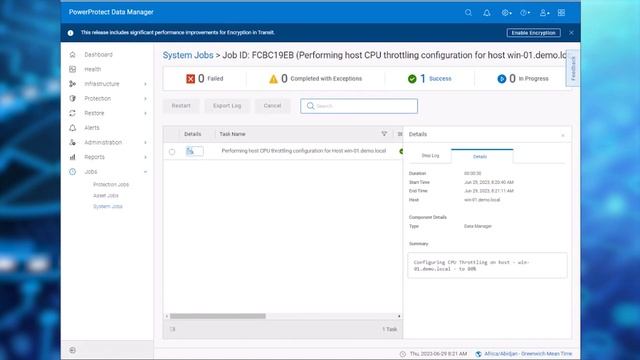Open the user account menu
This screenshot has width=640, height=360.
pos(544,13)
